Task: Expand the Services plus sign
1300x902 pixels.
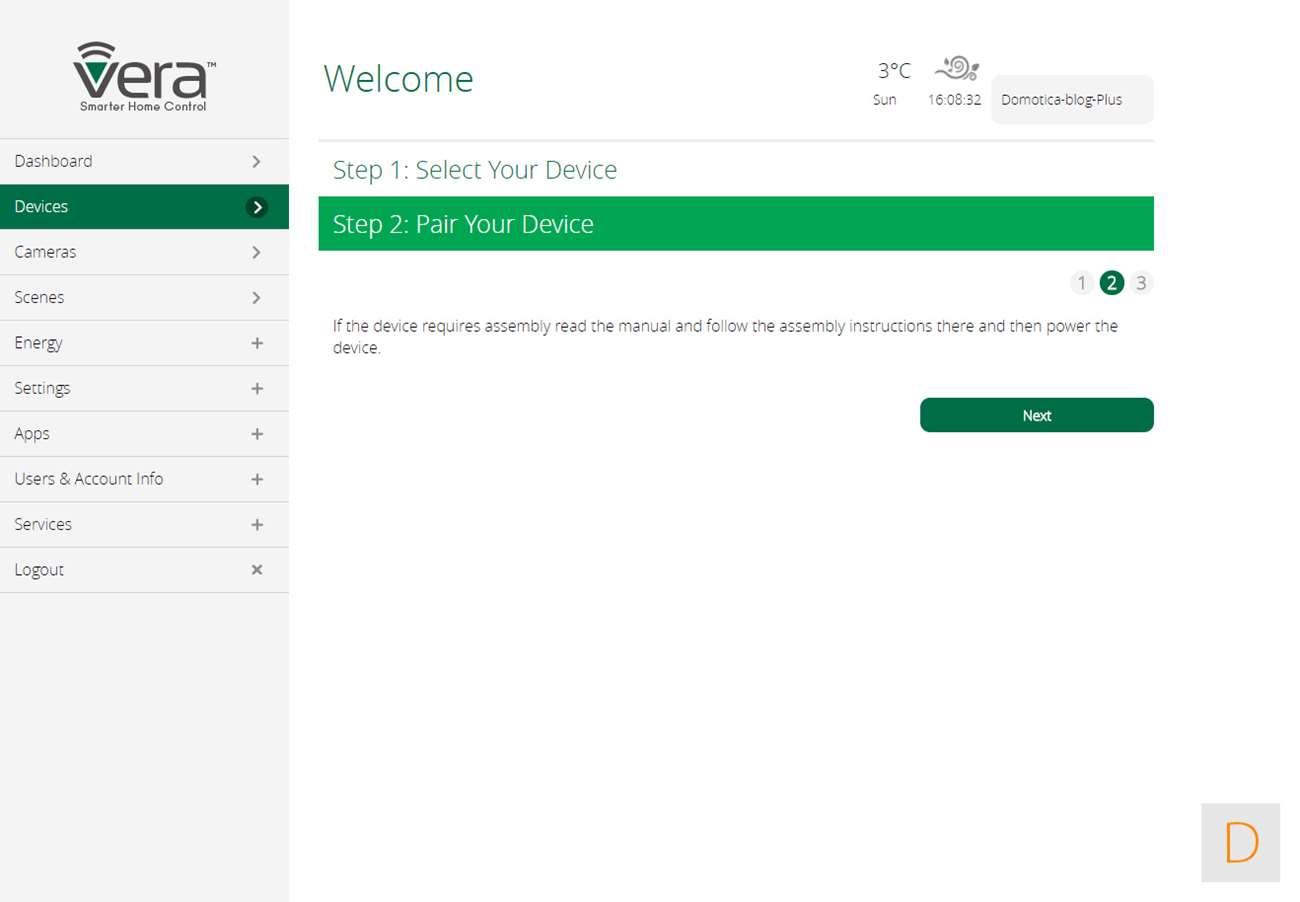Action: pos(257,525)
